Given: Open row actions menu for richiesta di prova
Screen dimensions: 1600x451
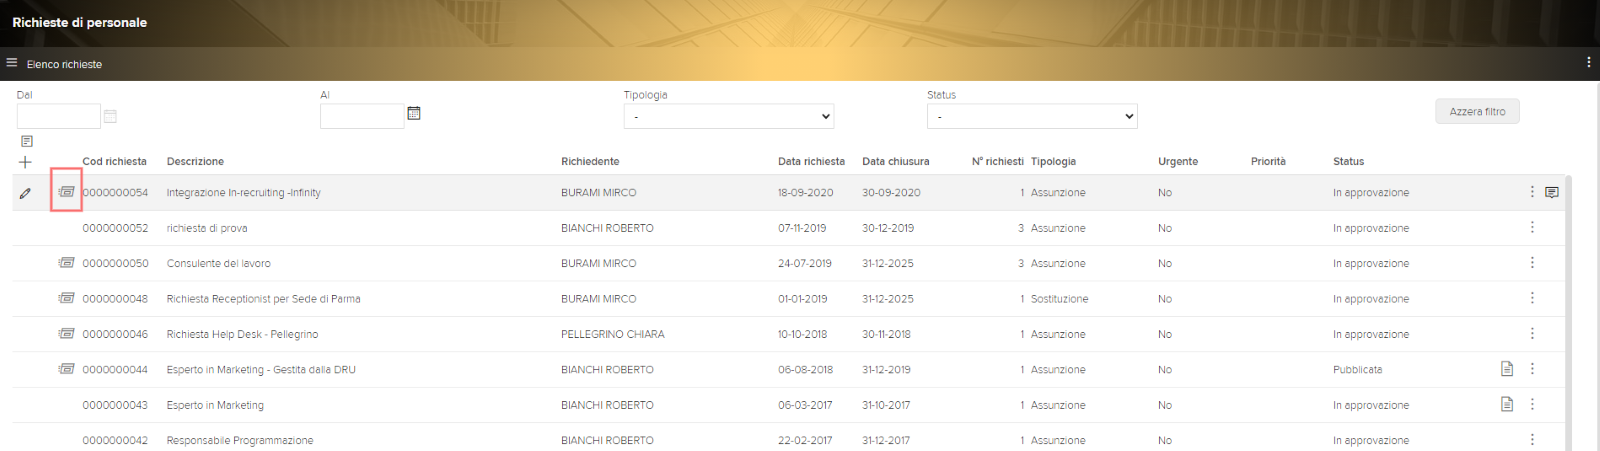Looking at the screenshot, I should pos(1532,227).
